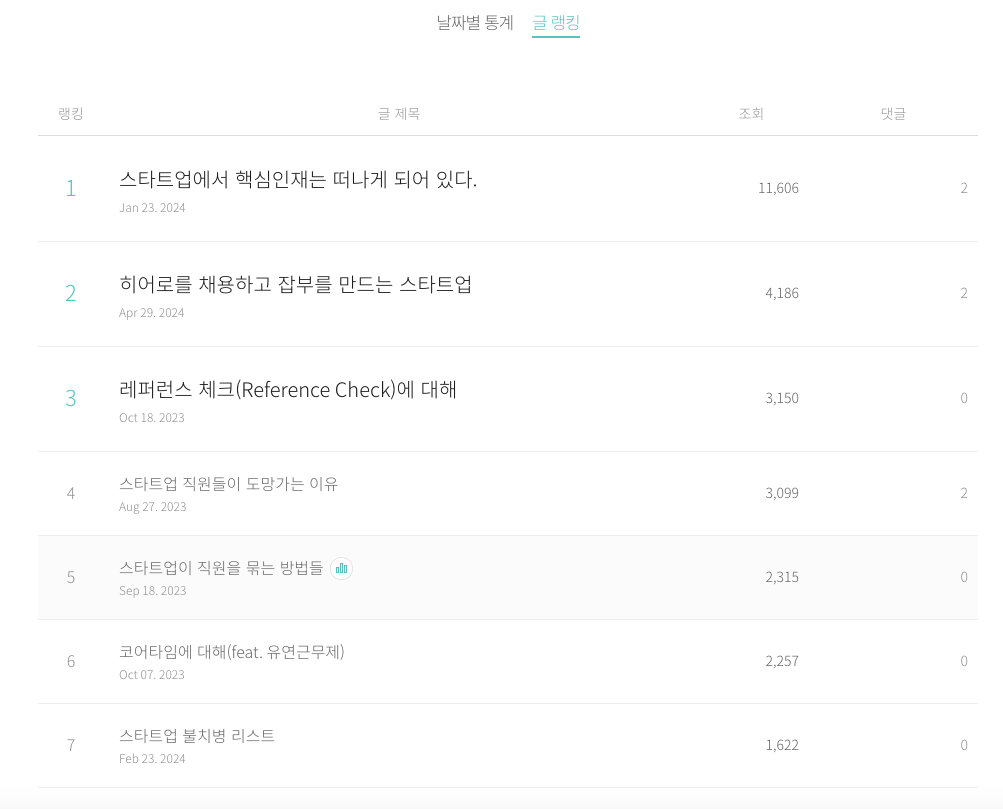Select the Jan 23. 2024 date label
Viewport: 1003px width, 809px height.
click(x=151, y=207)
